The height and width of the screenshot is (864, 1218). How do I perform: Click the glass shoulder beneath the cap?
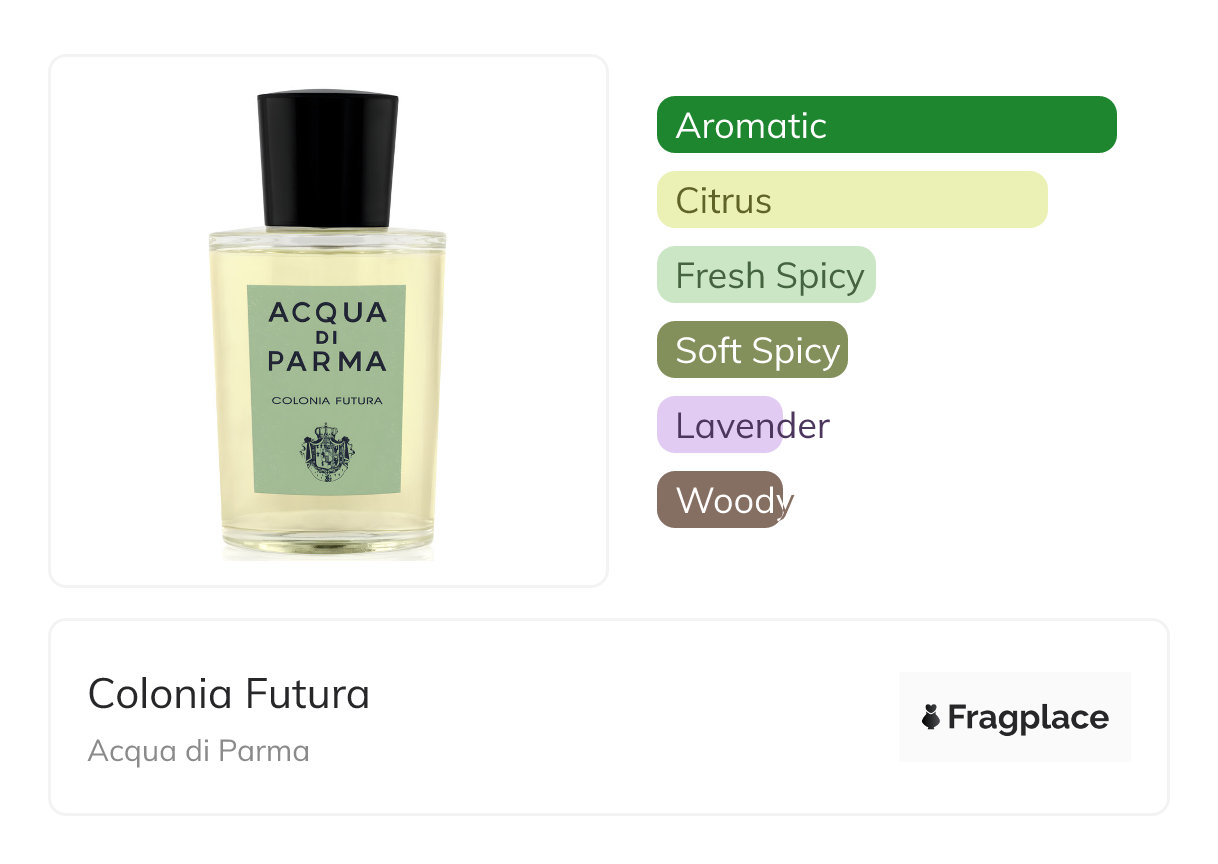(x=327, y=239)
